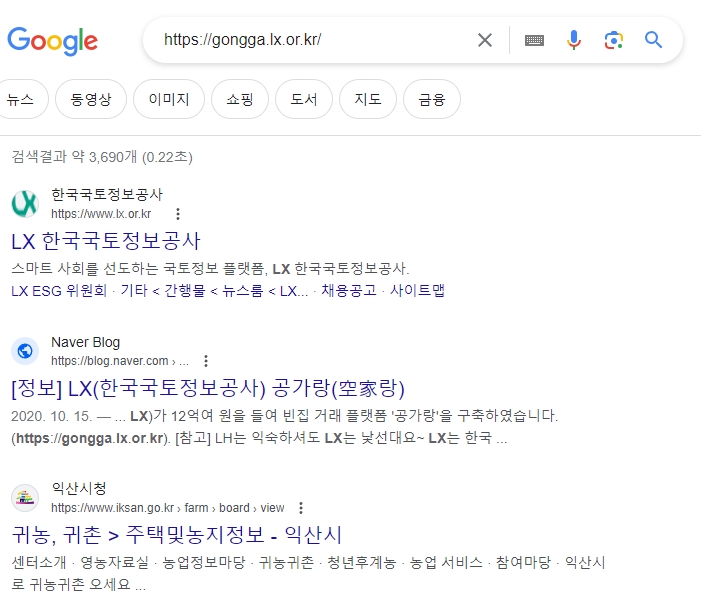Start voice search with microphone icon
This screenshot has width=701, height=613.
coord(574,40)
